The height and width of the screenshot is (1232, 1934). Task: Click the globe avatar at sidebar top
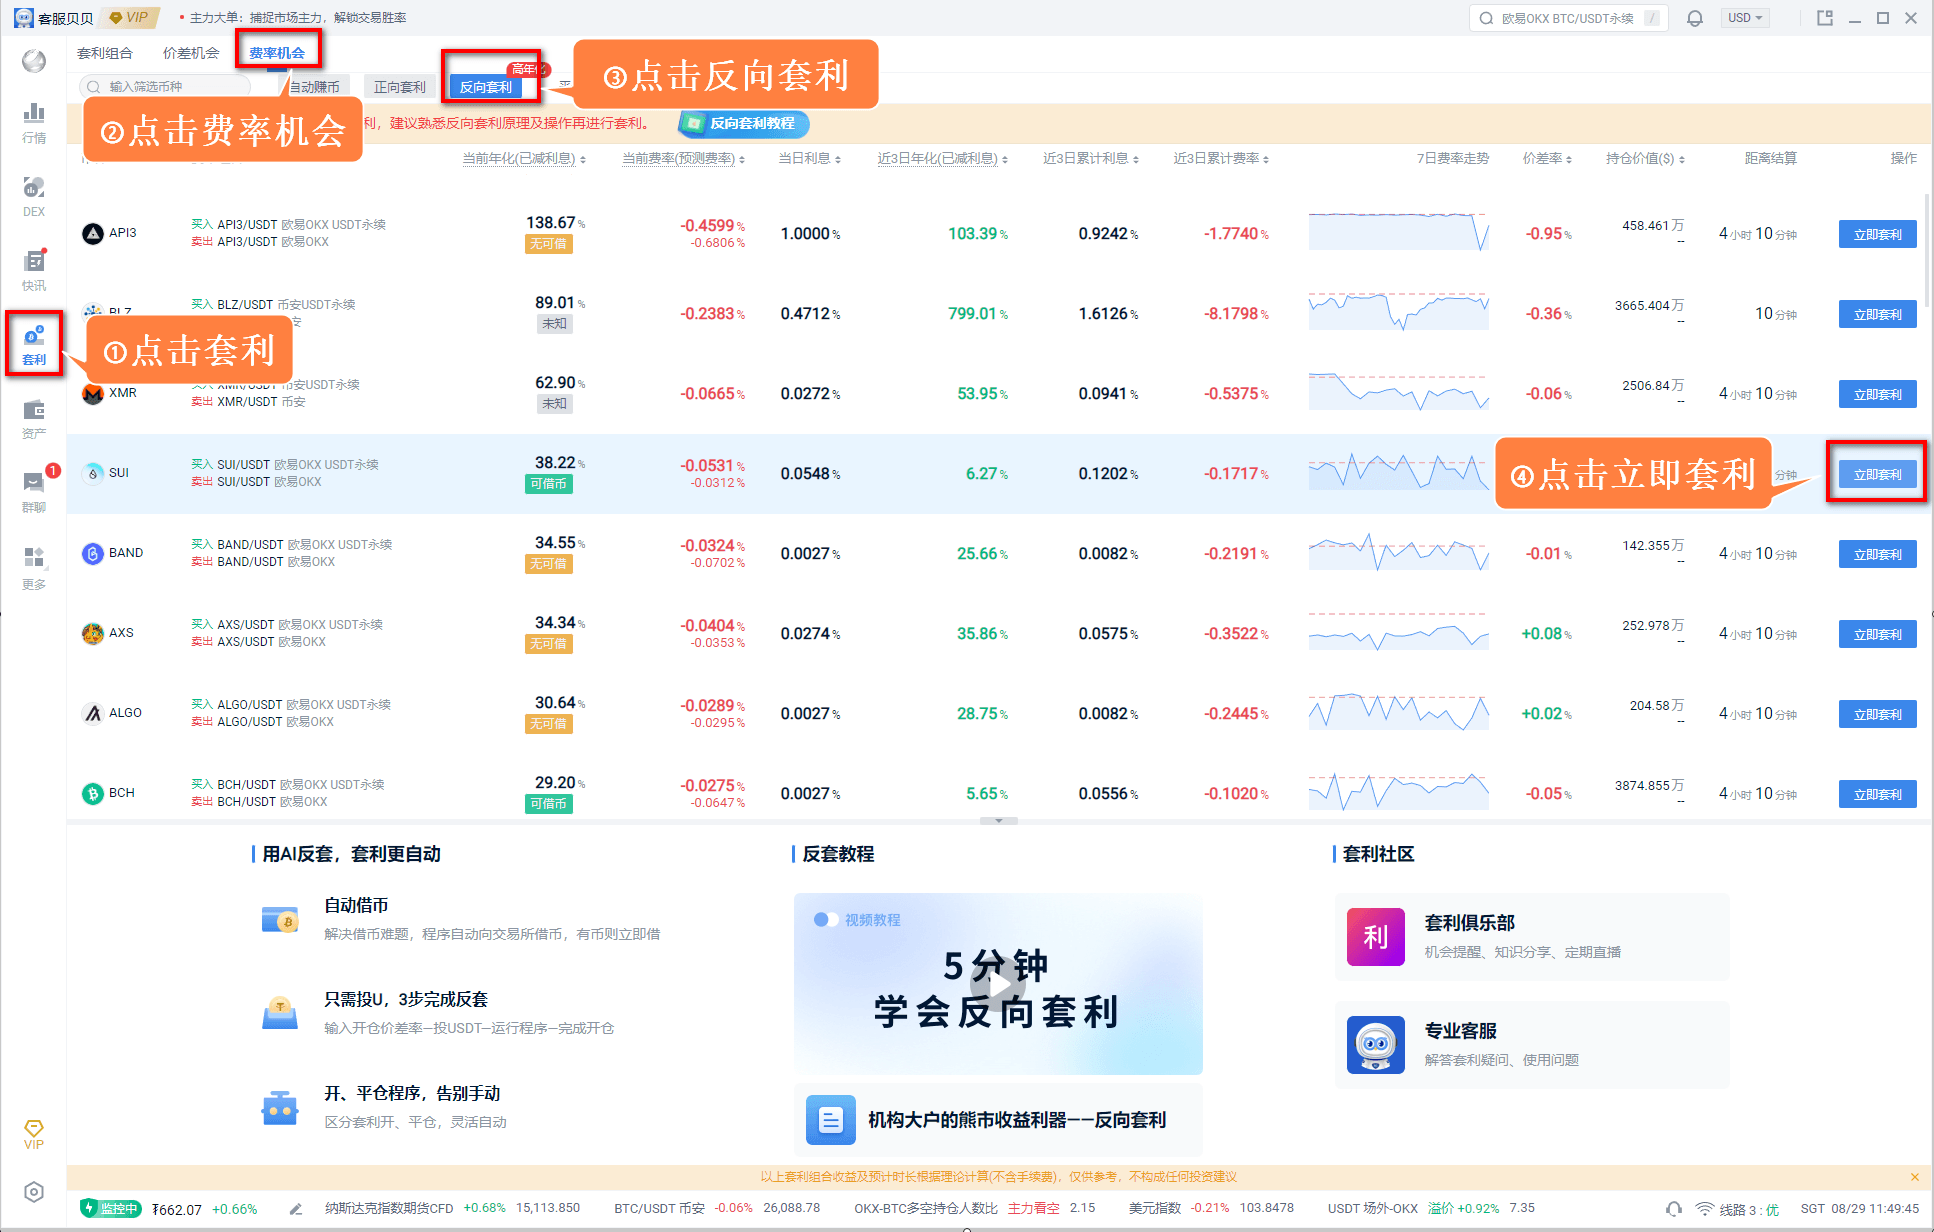(x=34, y=61)
